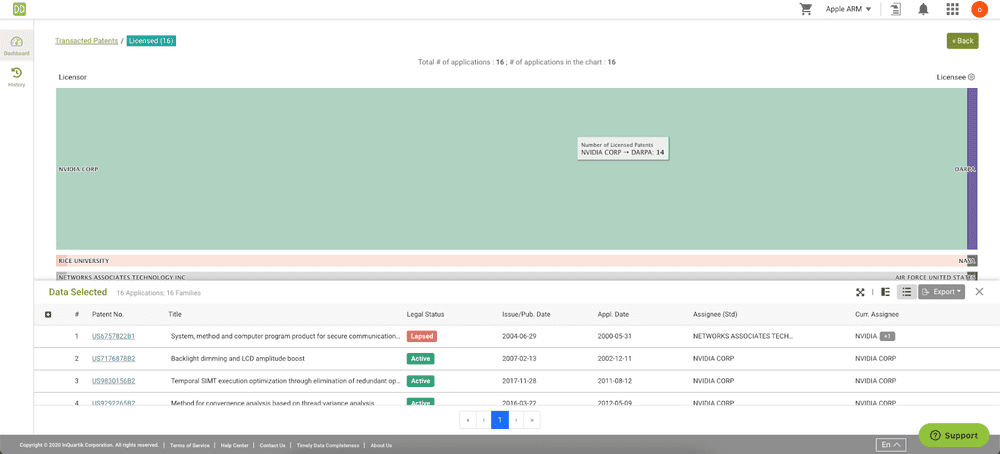
Task: Sort by Assignee (Std) column header
Action: (715, 314)
